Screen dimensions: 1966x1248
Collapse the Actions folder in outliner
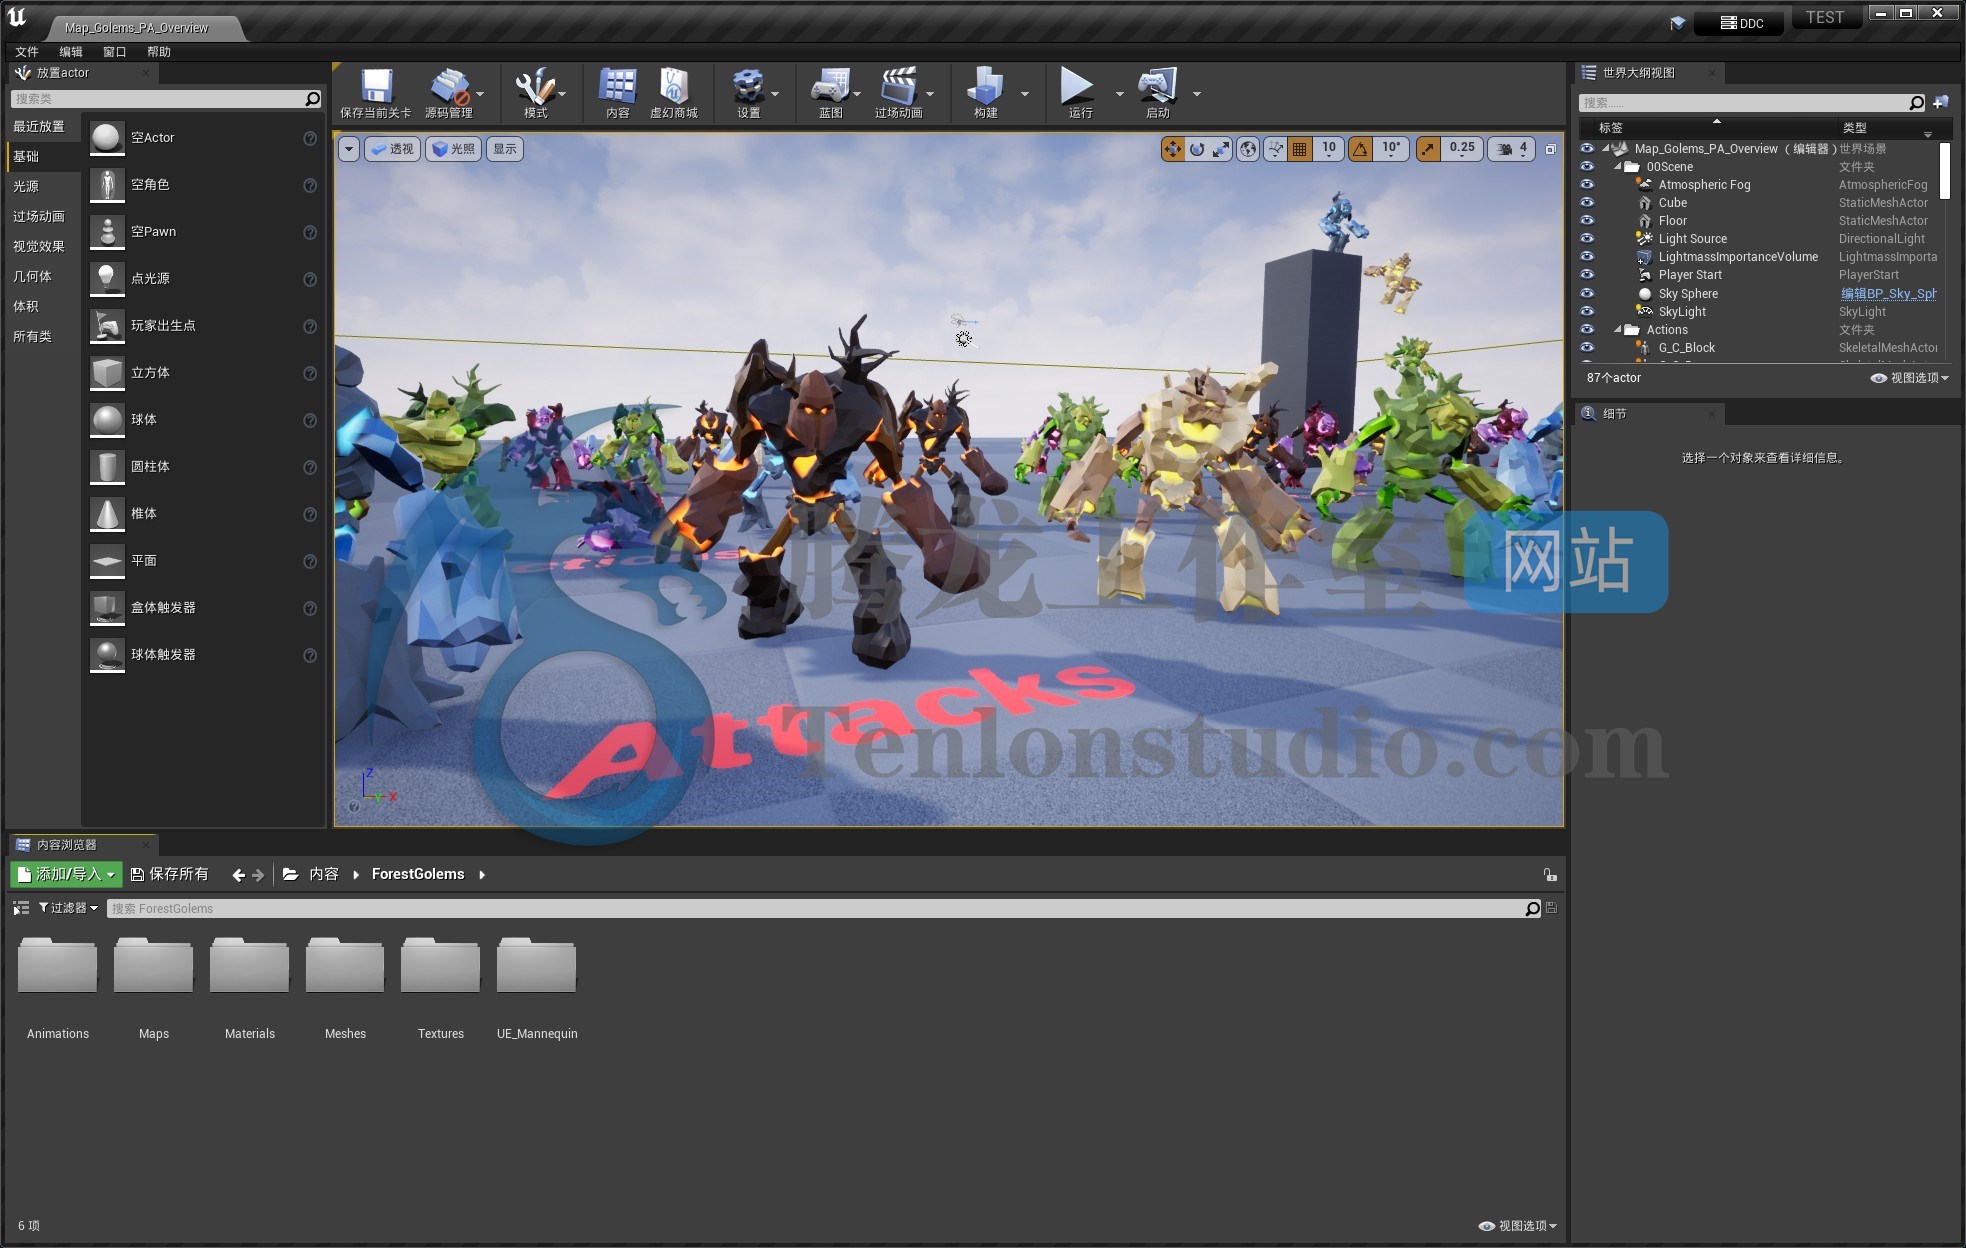point(1617,330)
